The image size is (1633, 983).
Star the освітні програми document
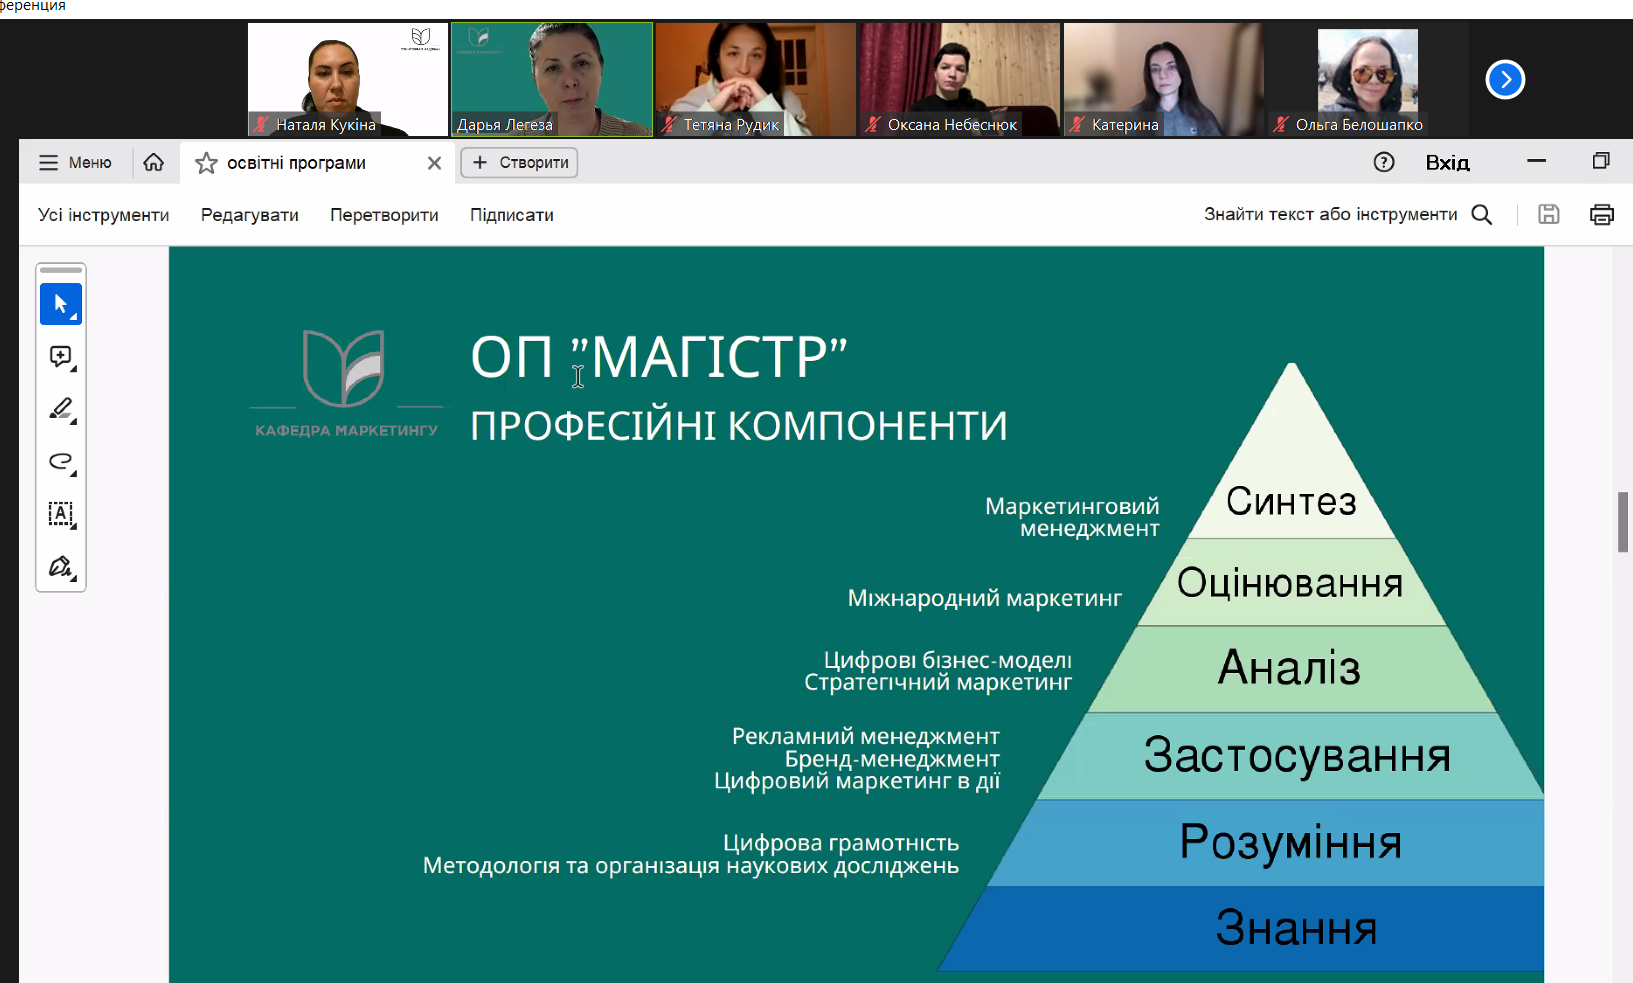(x=206, y=163)
